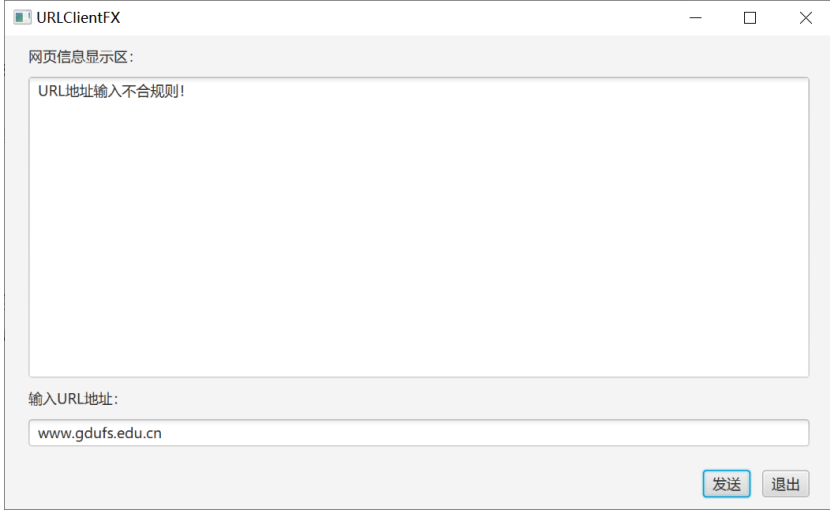
Task: Click the URLClientFX app icon in title bar
Action: click(21, 17)
